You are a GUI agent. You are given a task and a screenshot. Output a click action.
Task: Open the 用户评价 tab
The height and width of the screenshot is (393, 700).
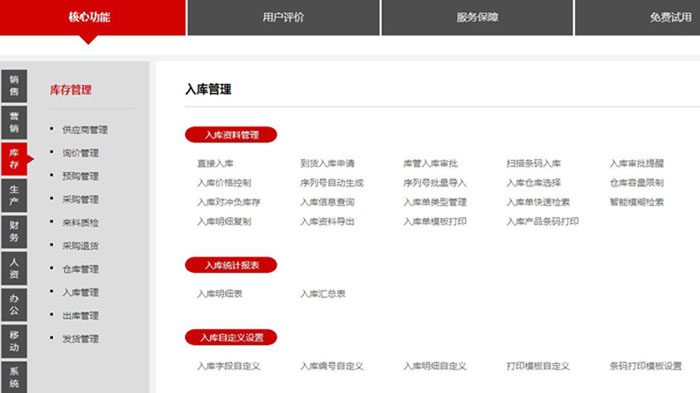pyautogui.click(x=283, y=17)
